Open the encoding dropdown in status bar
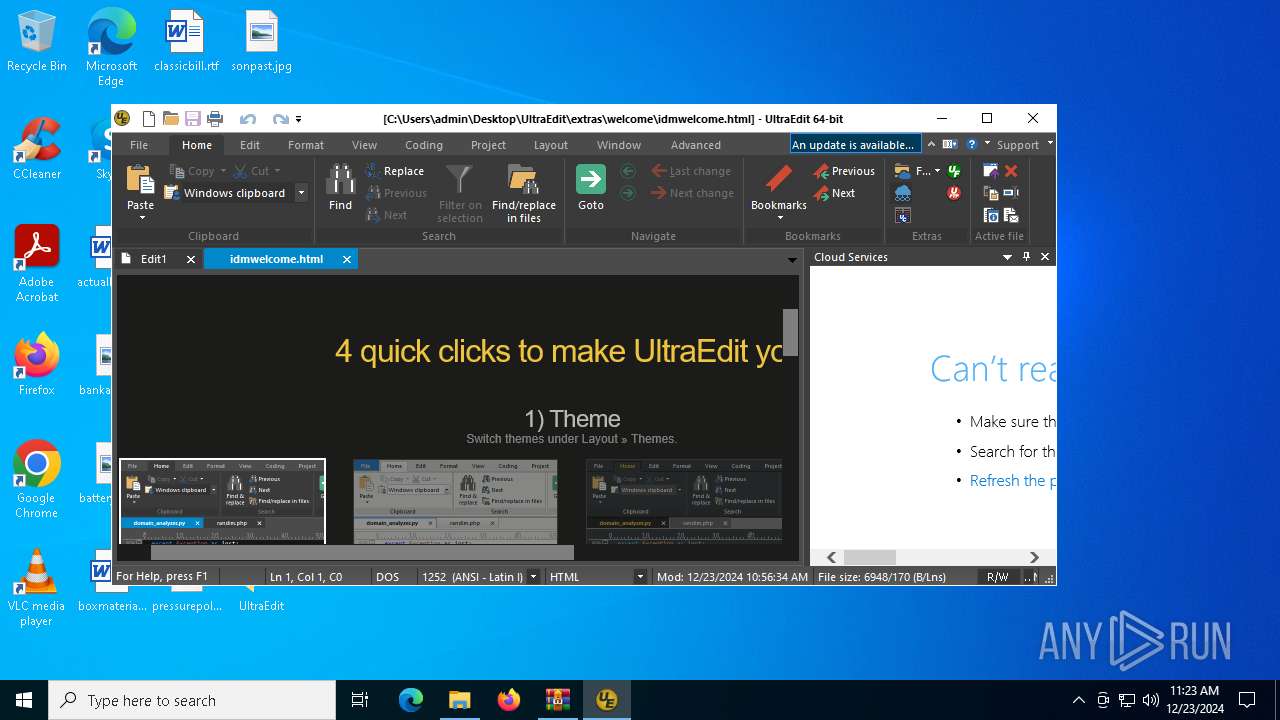The image size is (1280, 720). tap(533, 577)
